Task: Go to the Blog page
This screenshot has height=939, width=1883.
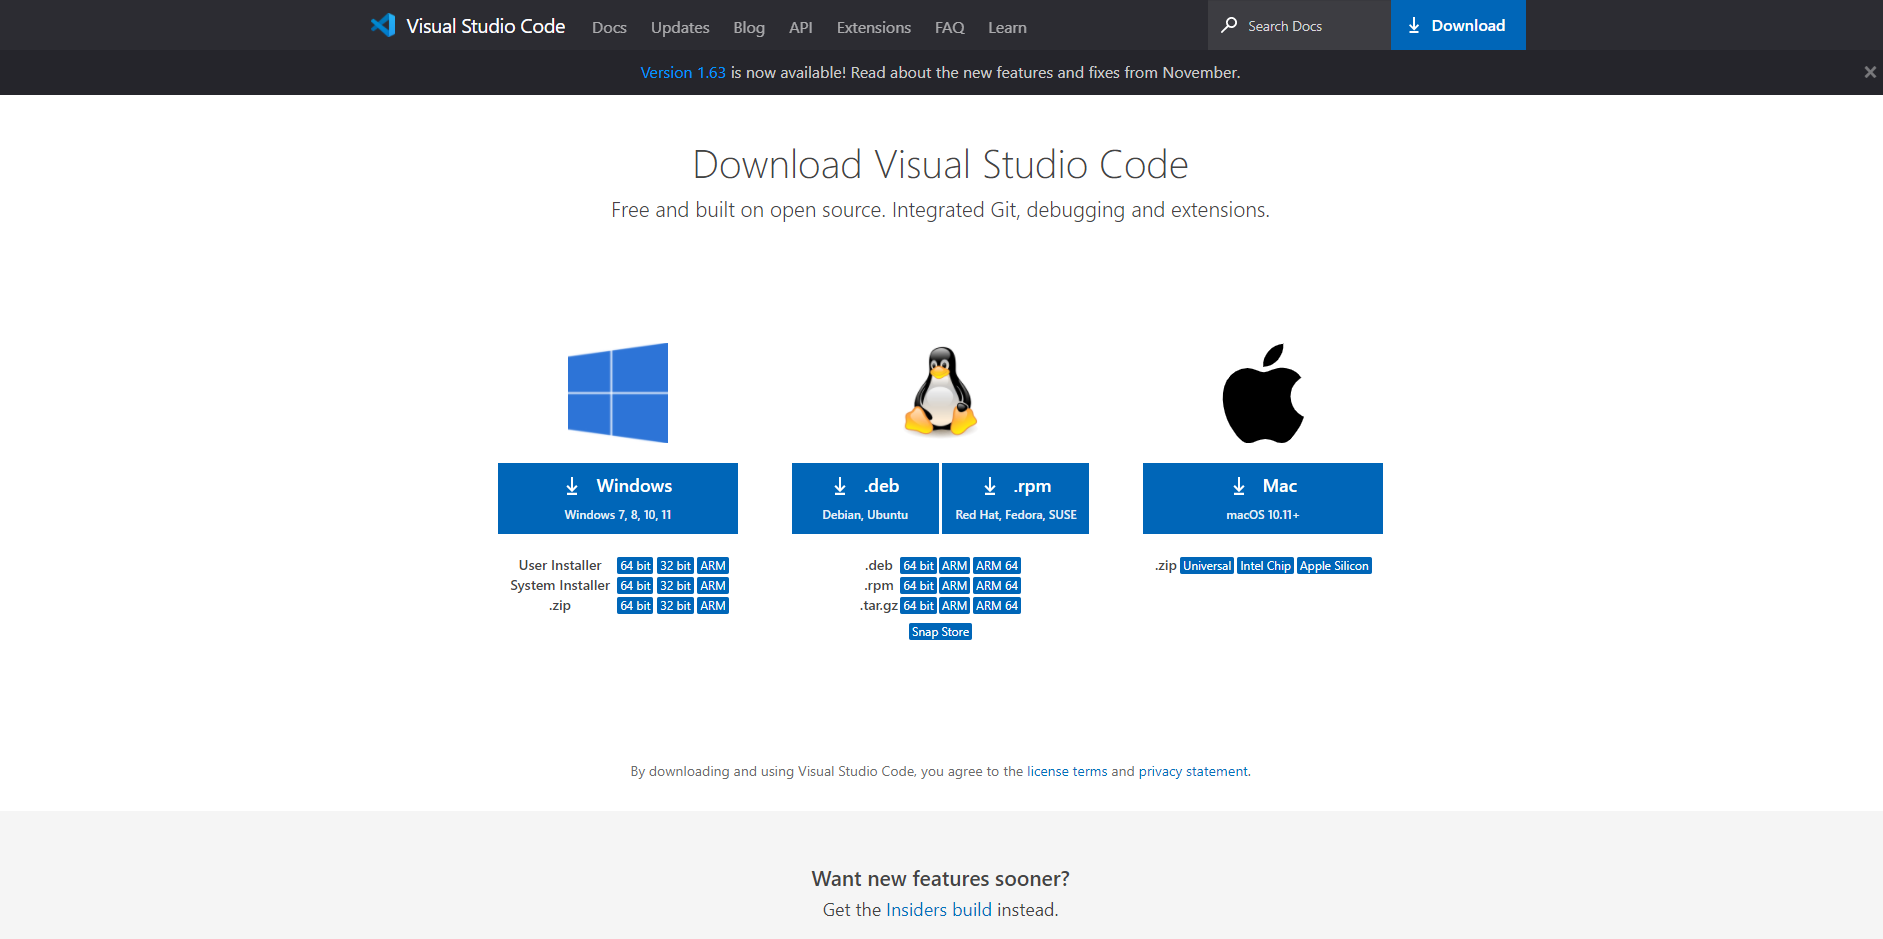Action: click(x=749, y=27)
